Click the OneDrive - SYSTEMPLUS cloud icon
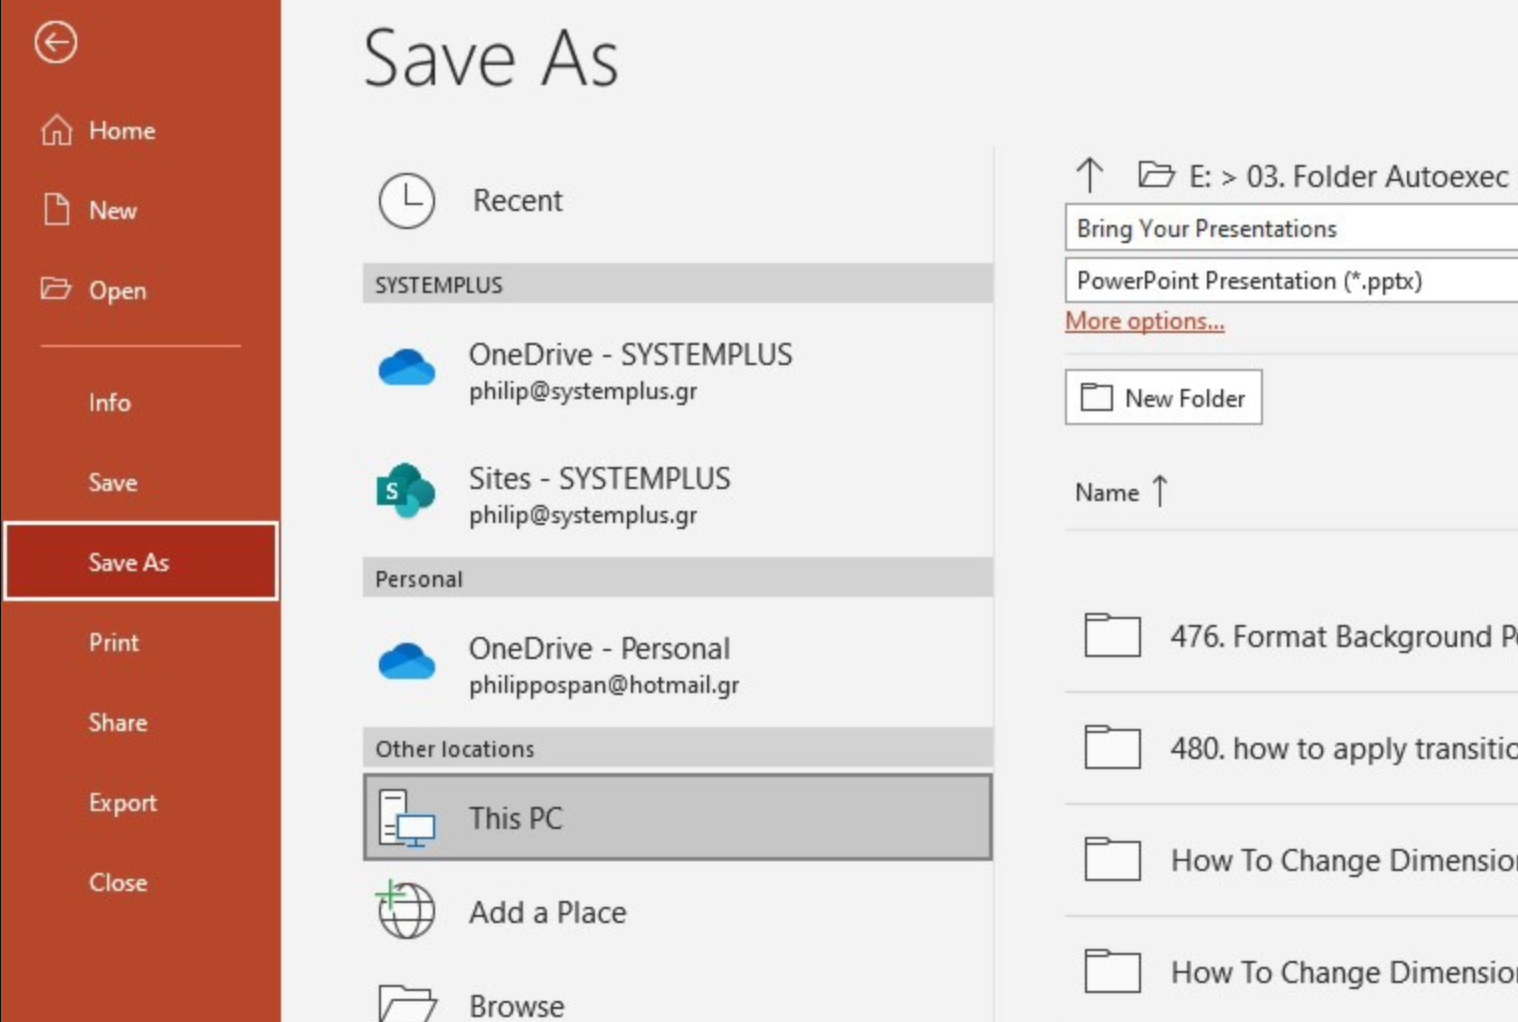The image size is (1518, 1022). pyautogui.click(x=407, y=367)
